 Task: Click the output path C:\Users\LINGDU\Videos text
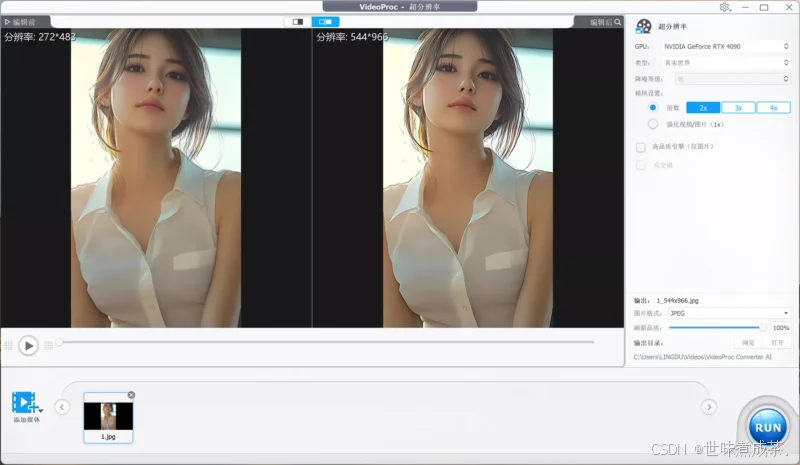pyautogui.click(x=703, y=357)
